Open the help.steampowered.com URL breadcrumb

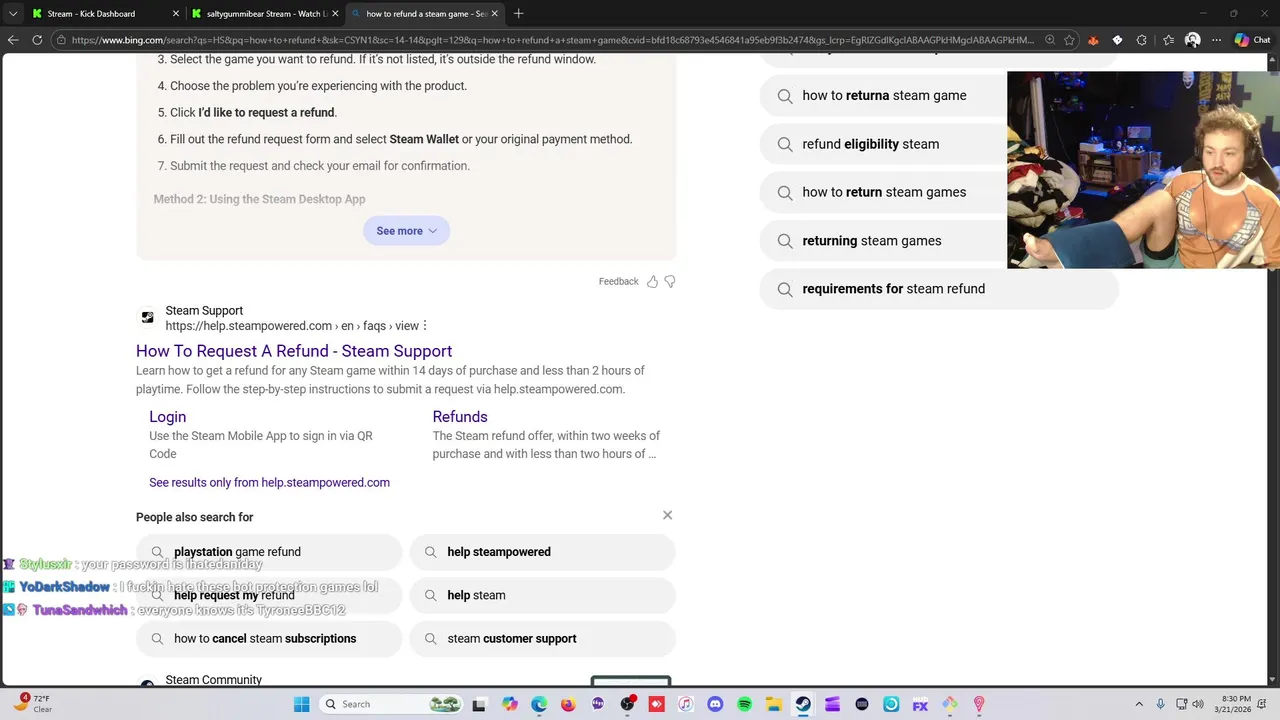click(x=292, y=326)
